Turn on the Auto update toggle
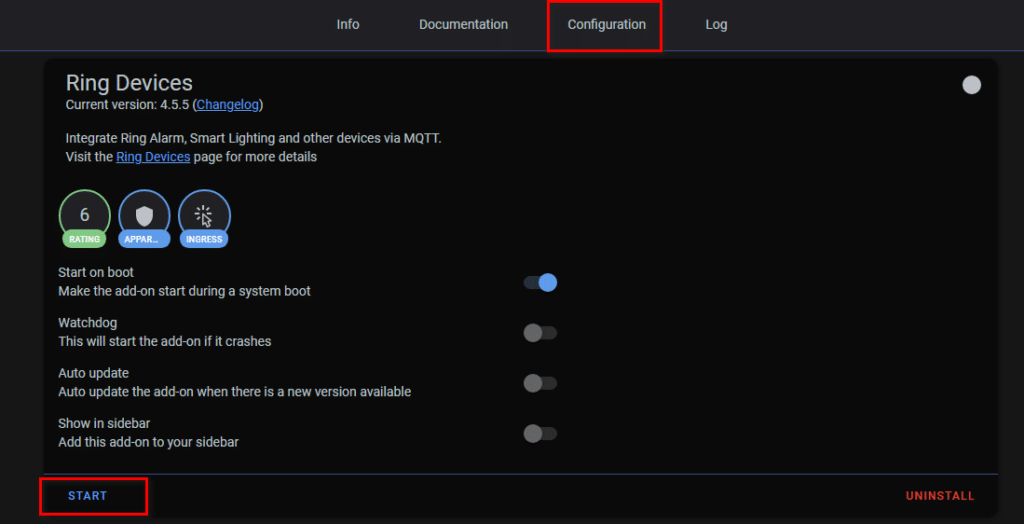This screenshot has height=524, width=1024. coord(540,383)
